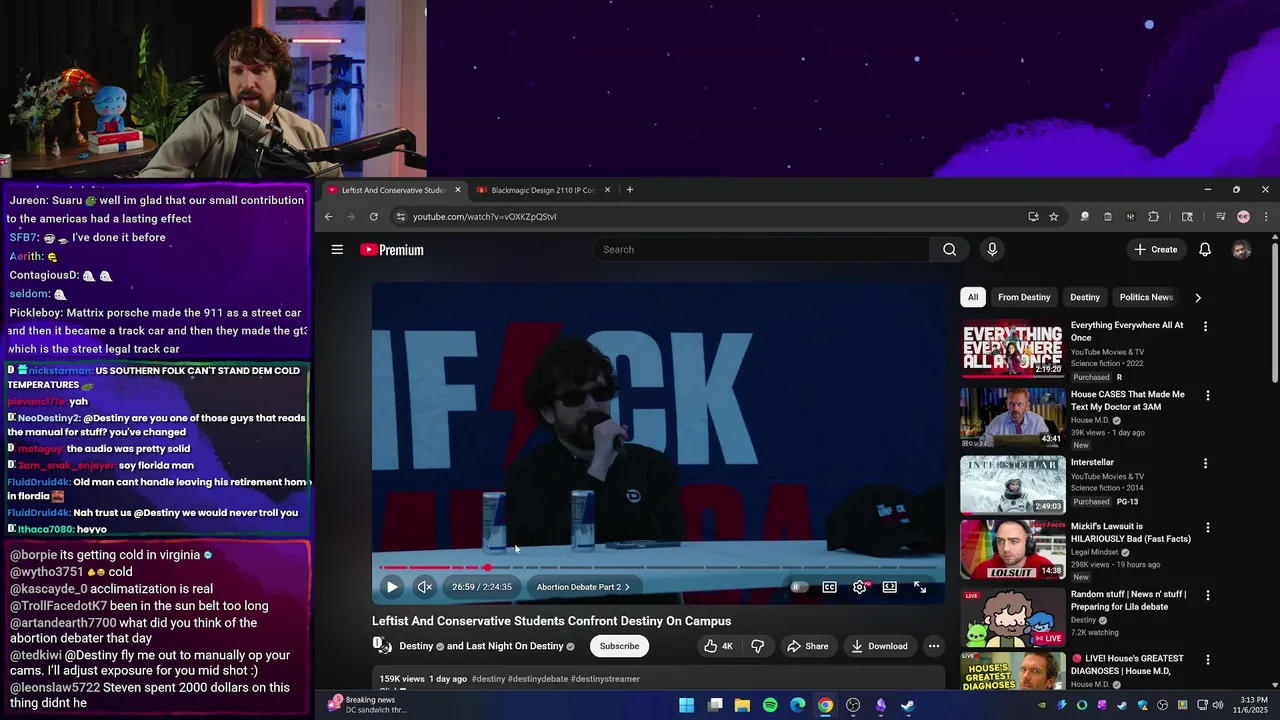Toggle the autoplay switch in player
The width and height of the screenshot is (1280, 720).
point(798,587)
